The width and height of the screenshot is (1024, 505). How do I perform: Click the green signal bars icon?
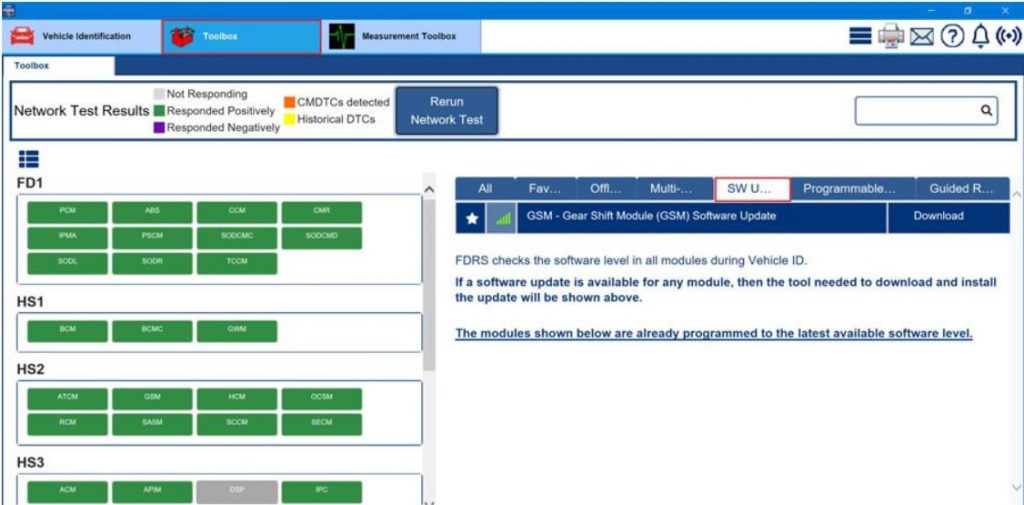tap(503, 217)
